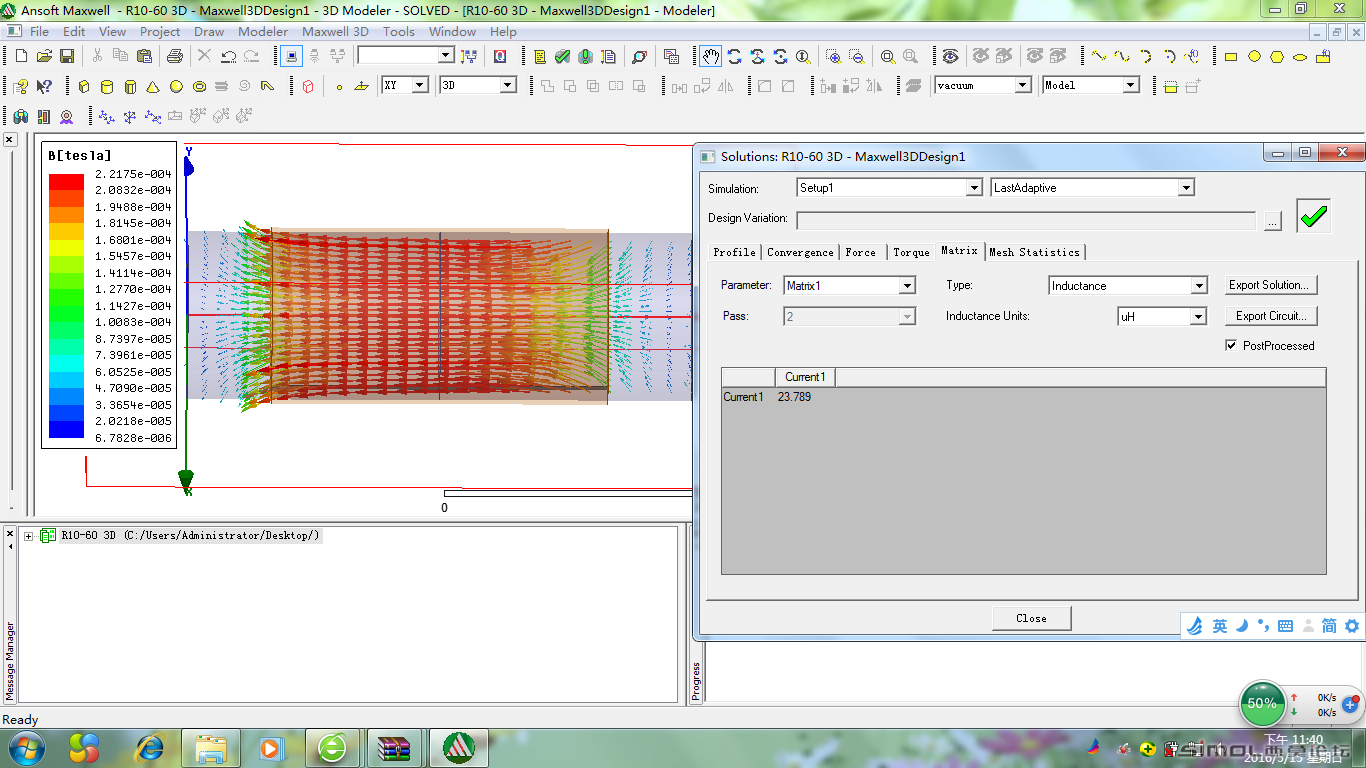Open the 3D movement mode dropdown
Screen dimensions: 1366x768
tap(508, 86)
